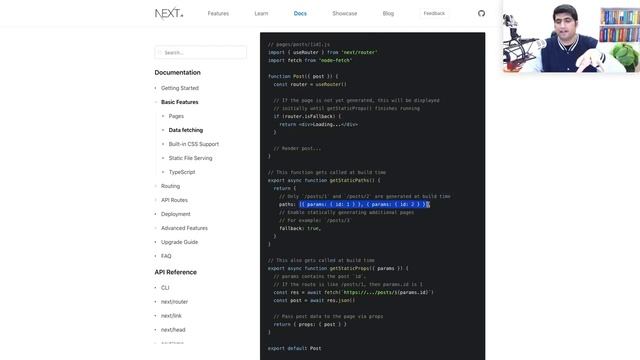Open TypeScript doc entry
The width and height of the screenshot is (640, 360).
tap(182, 172)
